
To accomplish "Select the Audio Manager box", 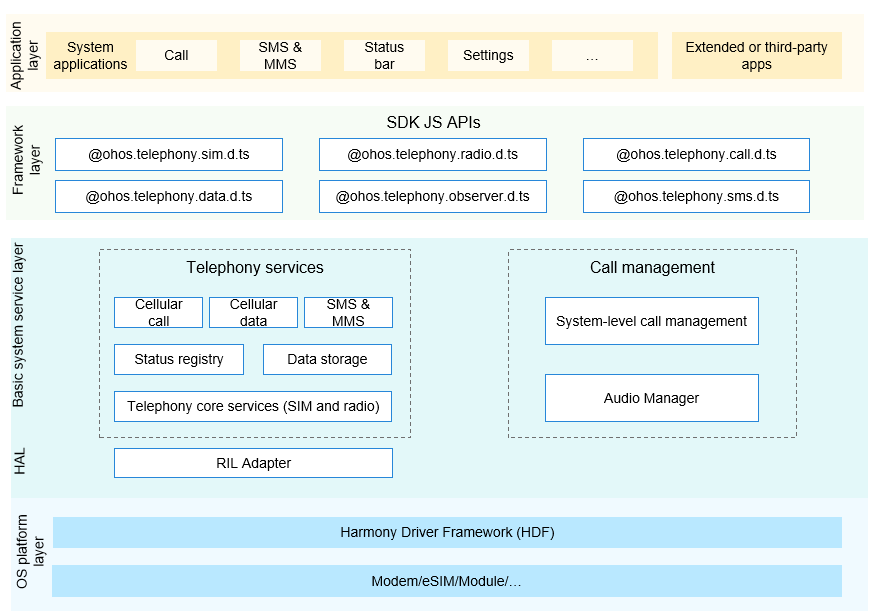I will (651, 398).
